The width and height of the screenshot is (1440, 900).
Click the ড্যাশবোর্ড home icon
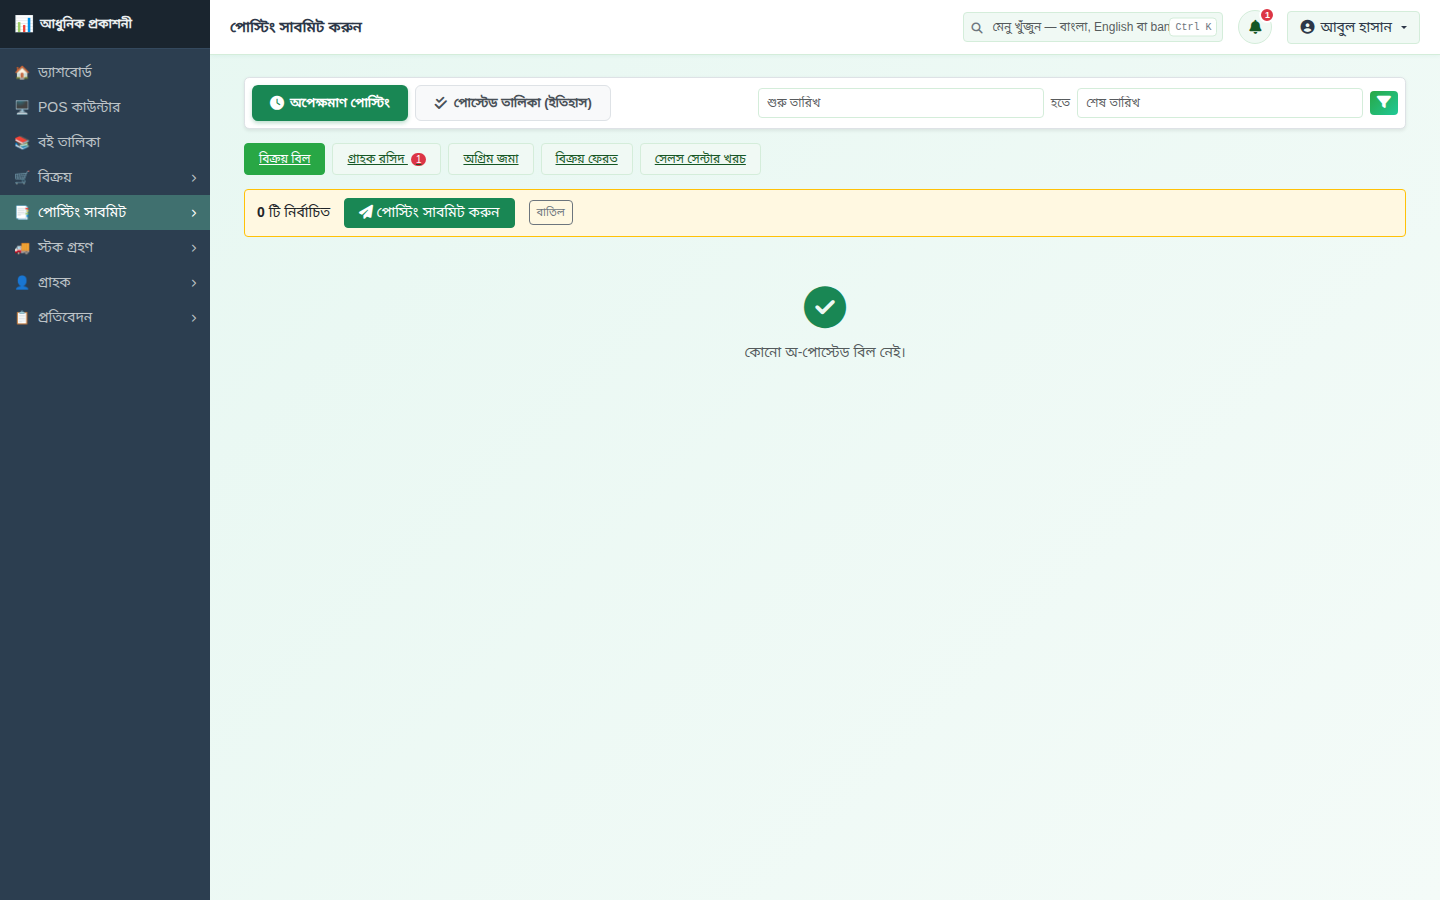point(22,72)
